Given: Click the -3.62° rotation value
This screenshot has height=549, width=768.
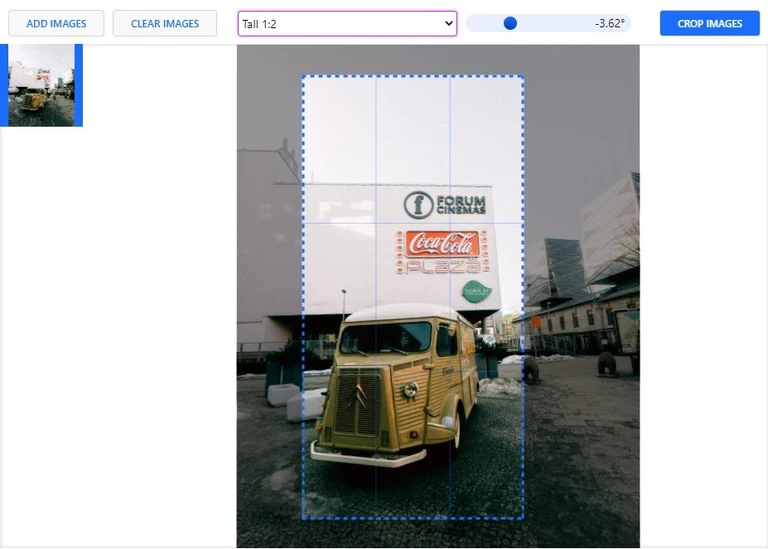Looking at the screenshot, I should tap(609, 24).
